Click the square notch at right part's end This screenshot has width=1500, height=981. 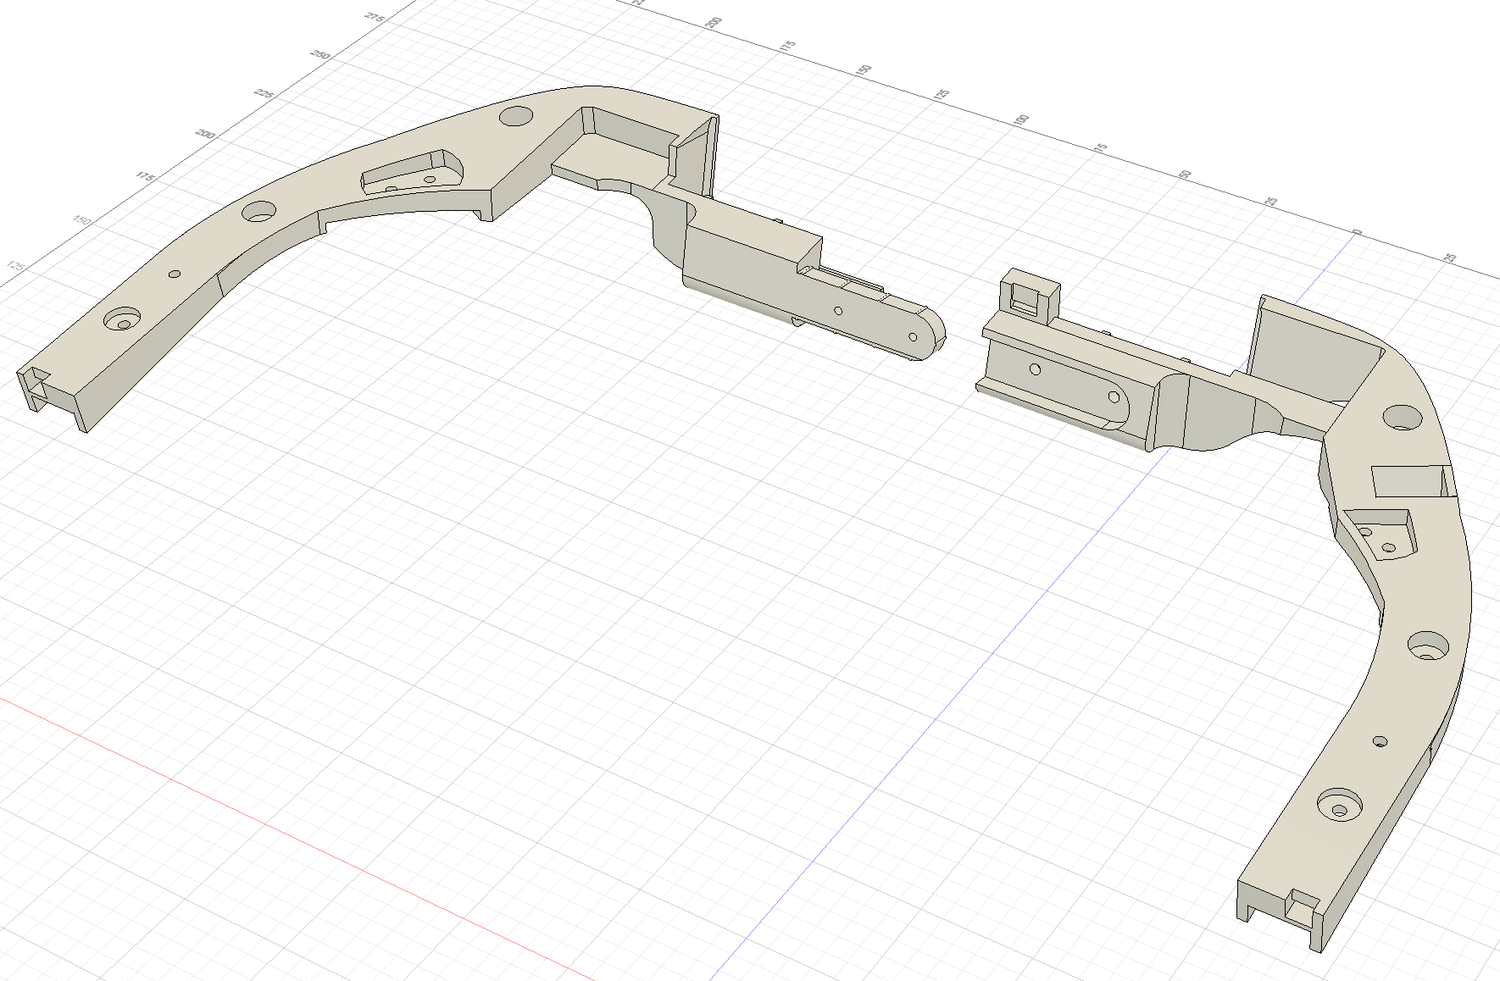[x=1301, y=906]
